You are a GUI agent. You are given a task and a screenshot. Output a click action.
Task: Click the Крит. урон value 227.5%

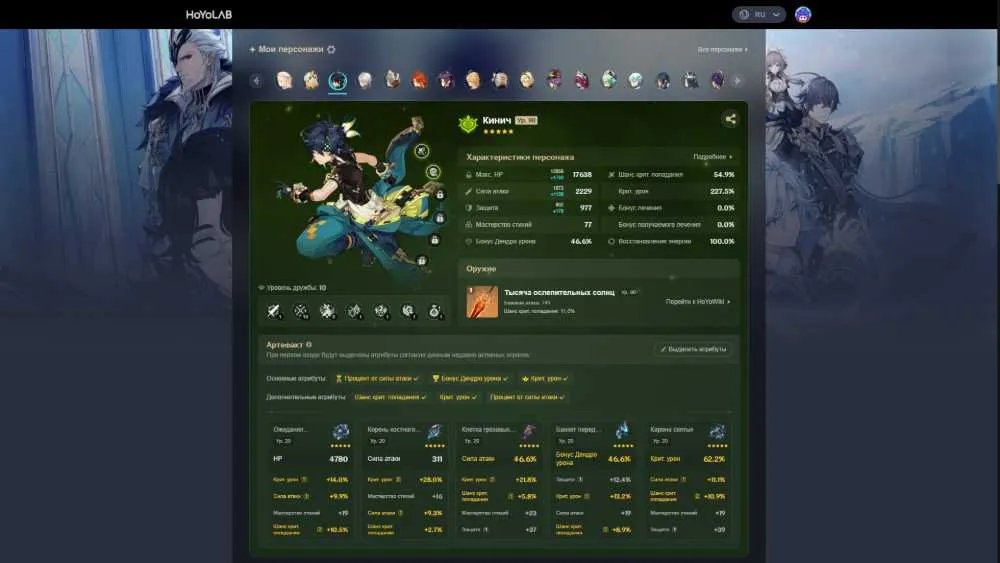click(722, 191)
